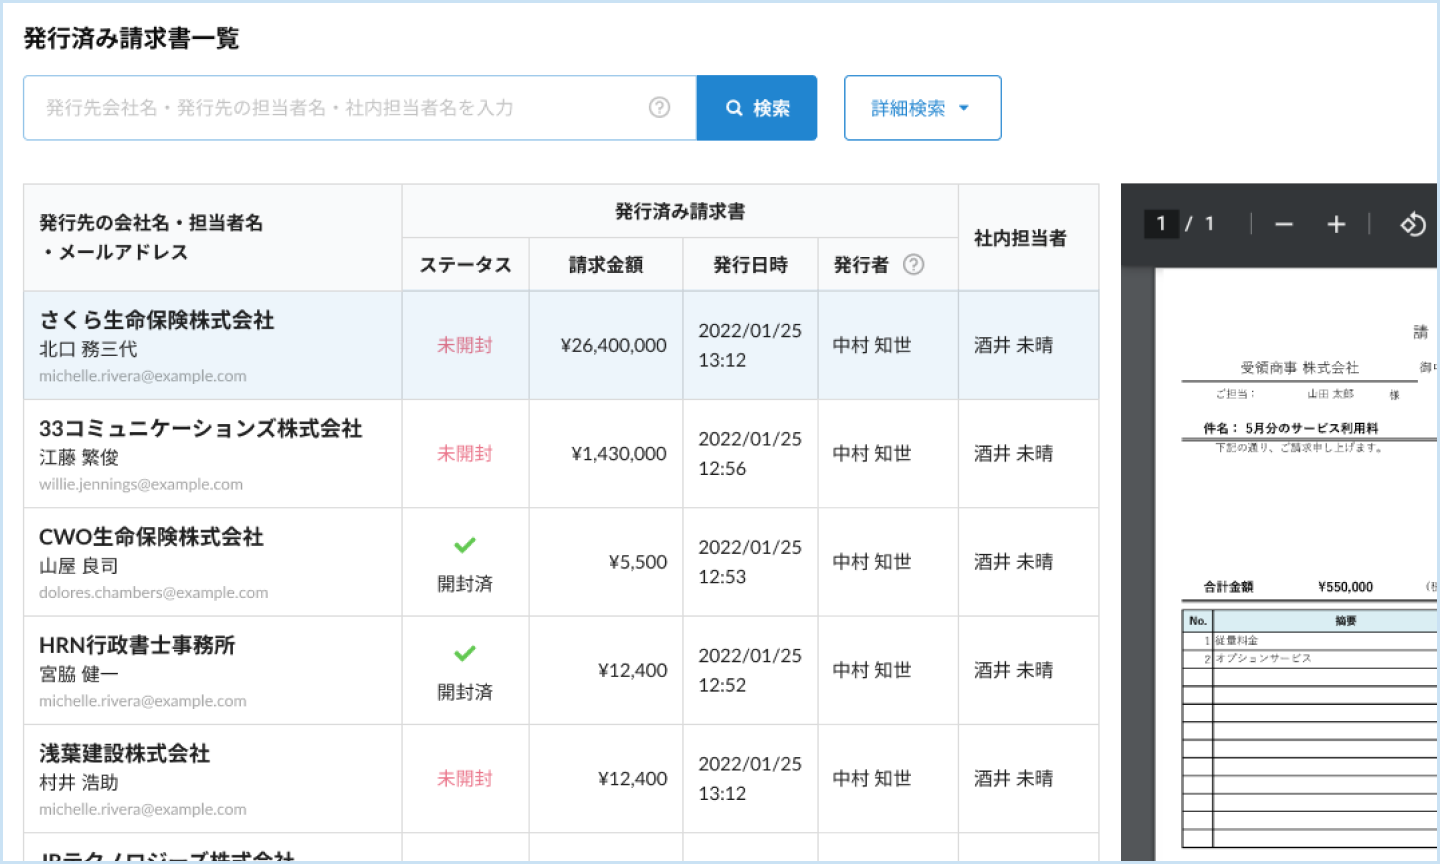
Task: Focus the invoice search input field
Action: click(360, 108)
